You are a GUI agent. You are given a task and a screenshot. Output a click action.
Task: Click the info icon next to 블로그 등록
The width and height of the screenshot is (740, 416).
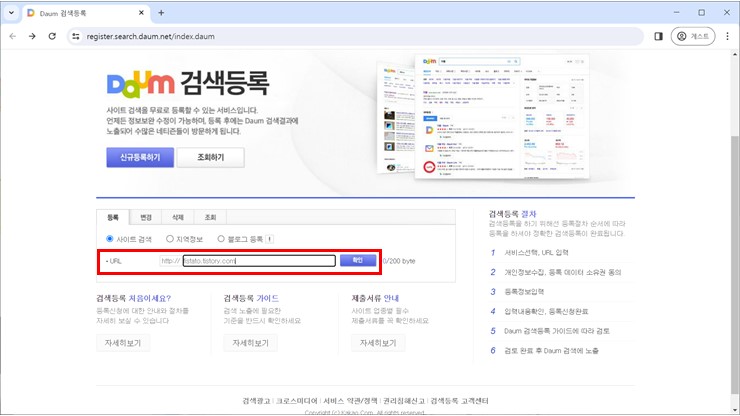[x=269, y=239]
